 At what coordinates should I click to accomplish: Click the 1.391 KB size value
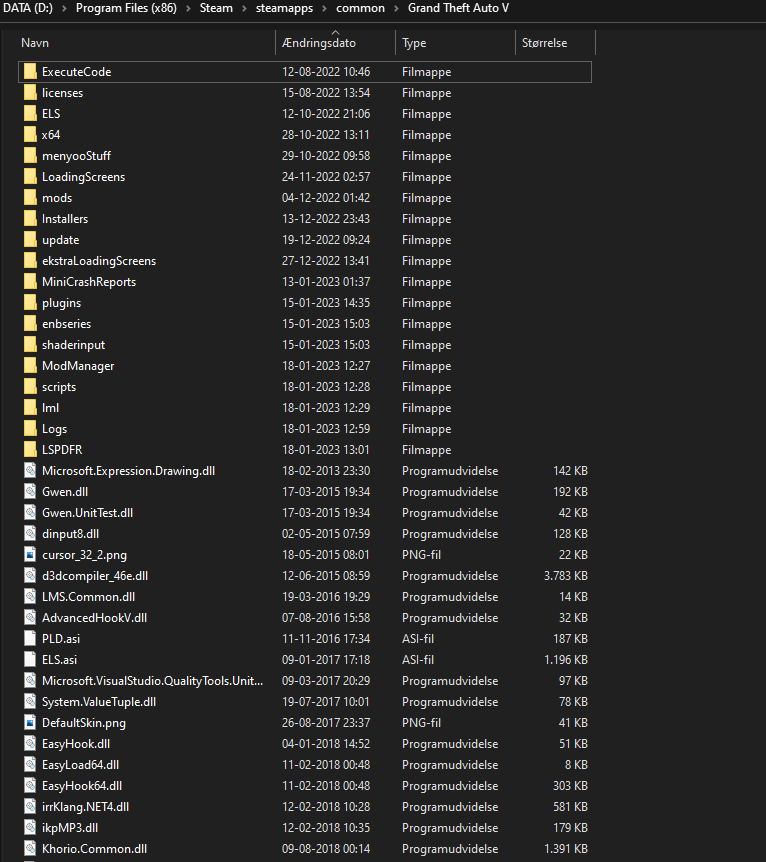click(x=566, y=849)
